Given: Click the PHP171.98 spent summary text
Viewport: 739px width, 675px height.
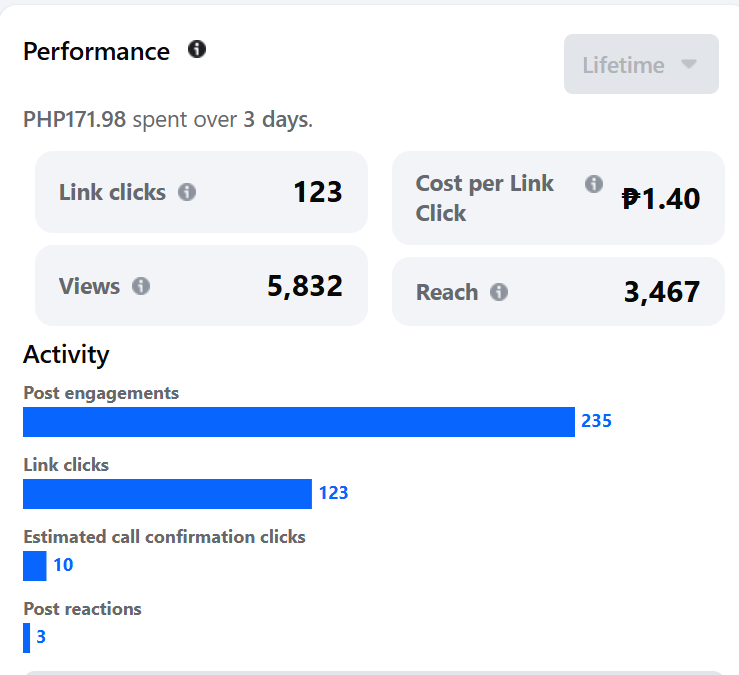Looking at the screenshot, I should (x=168, y=120).
